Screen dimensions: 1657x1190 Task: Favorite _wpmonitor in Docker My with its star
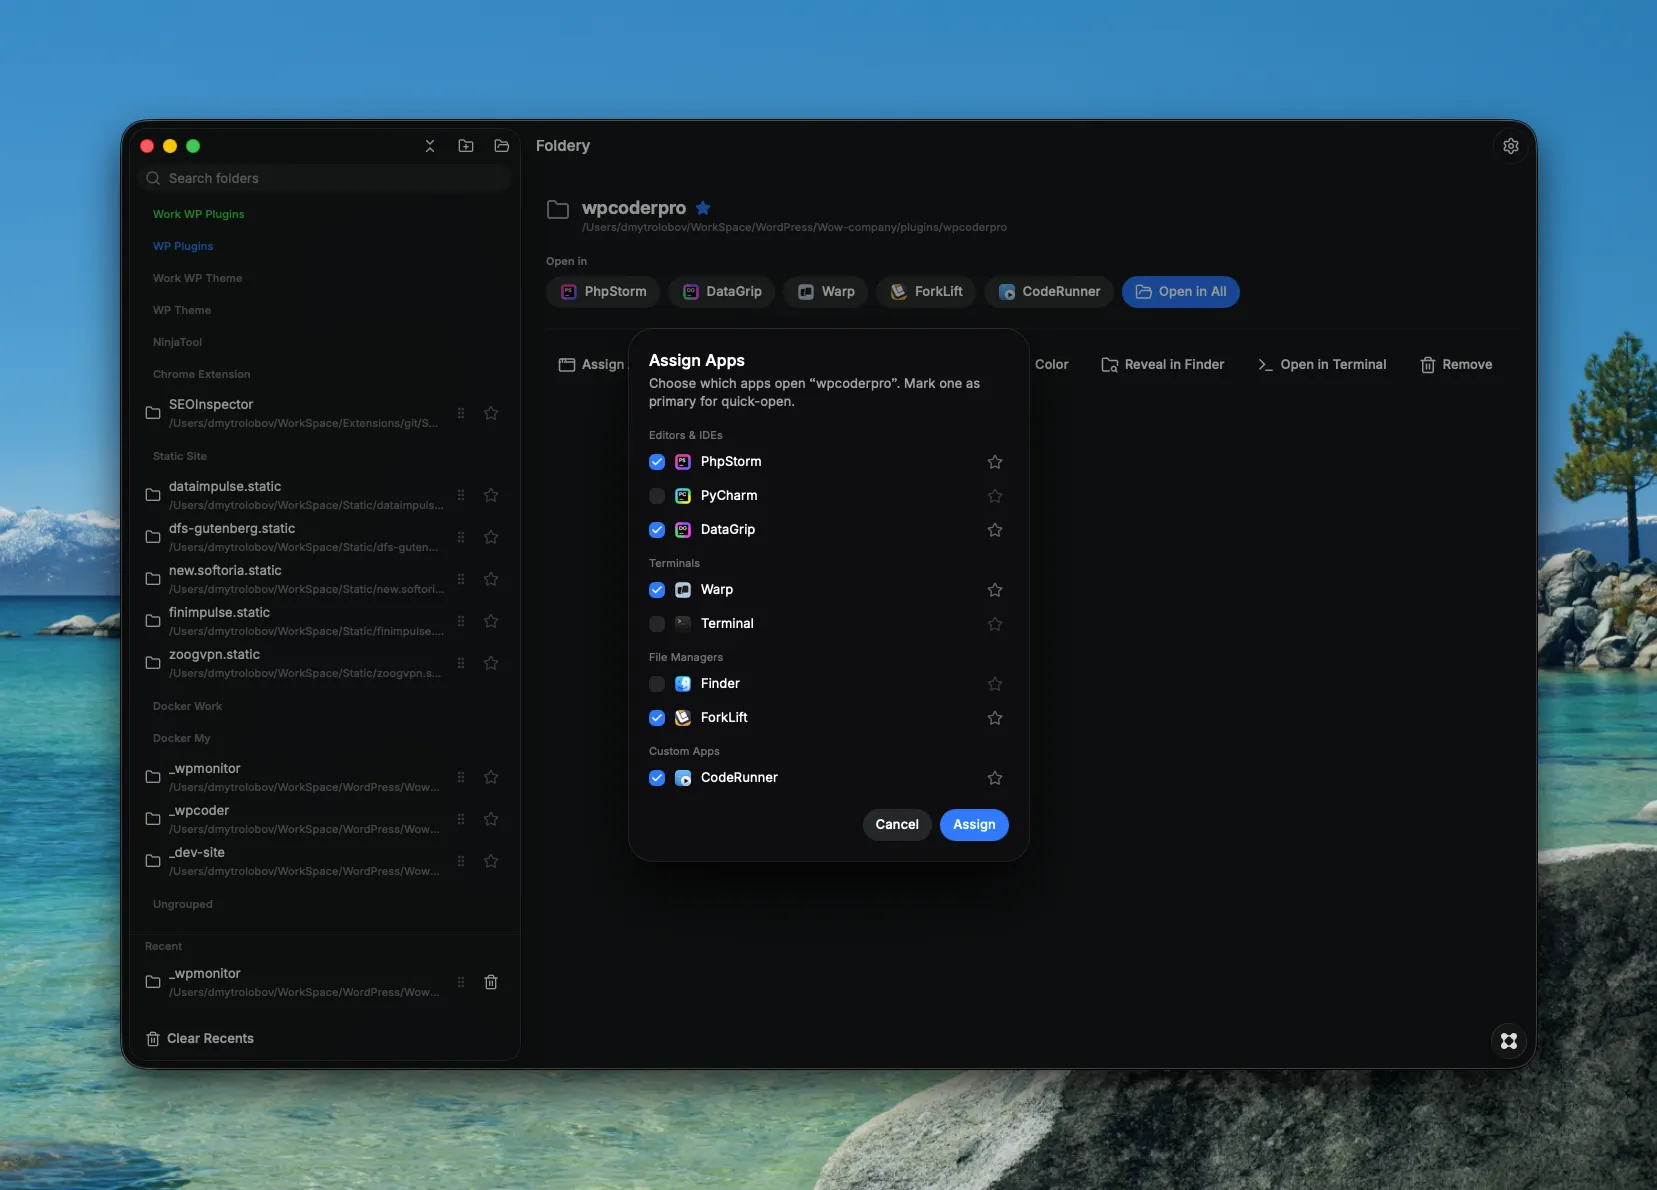[x=491, y=777]
